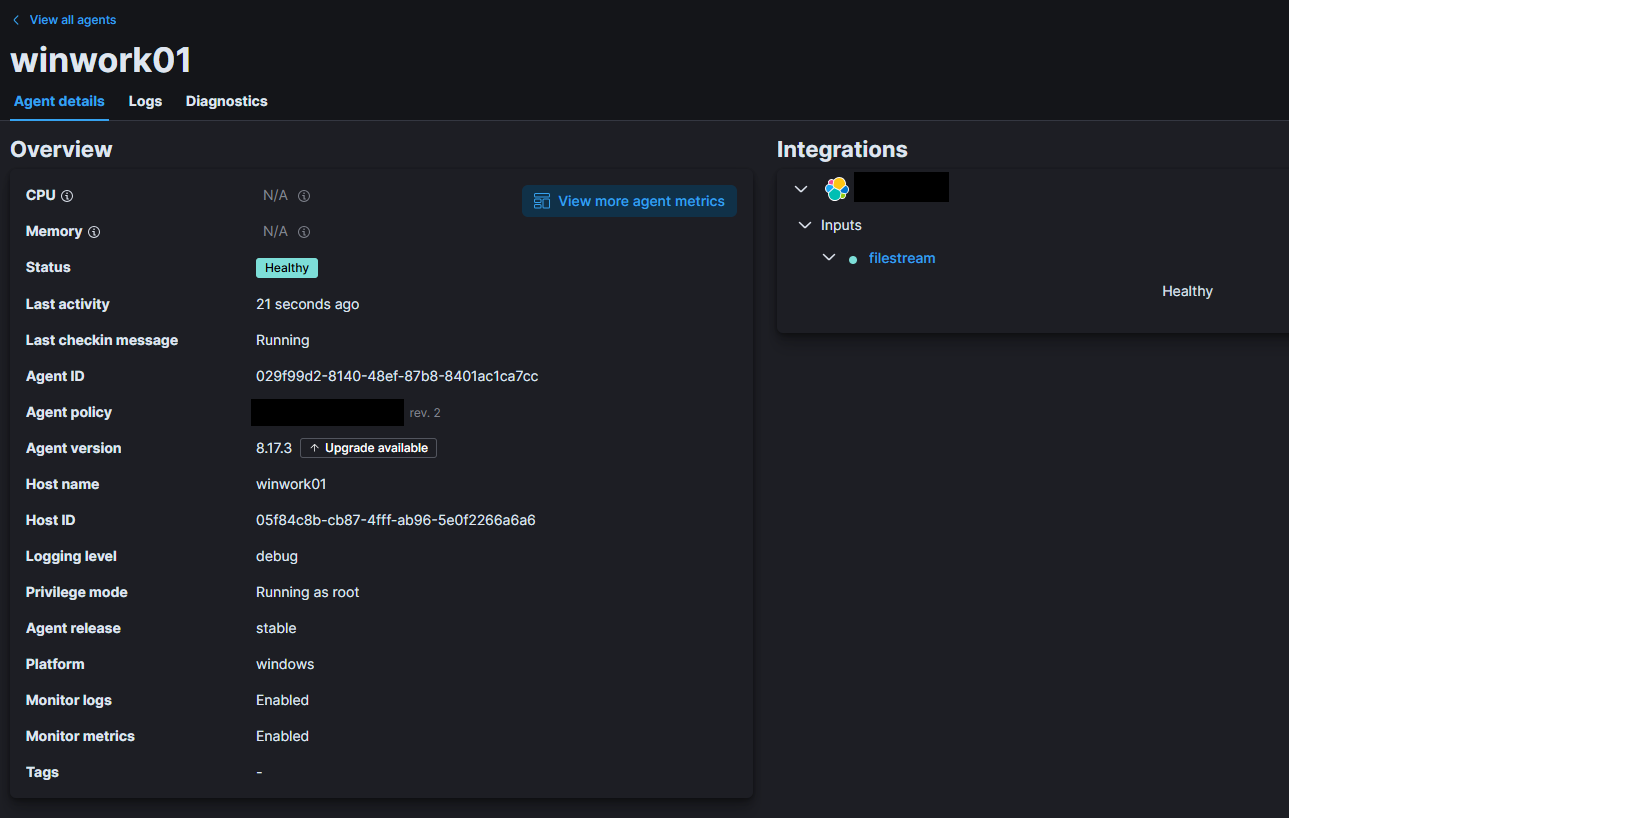
Task: Click the agent version 8.17.3 text
Action: [274, 448]
